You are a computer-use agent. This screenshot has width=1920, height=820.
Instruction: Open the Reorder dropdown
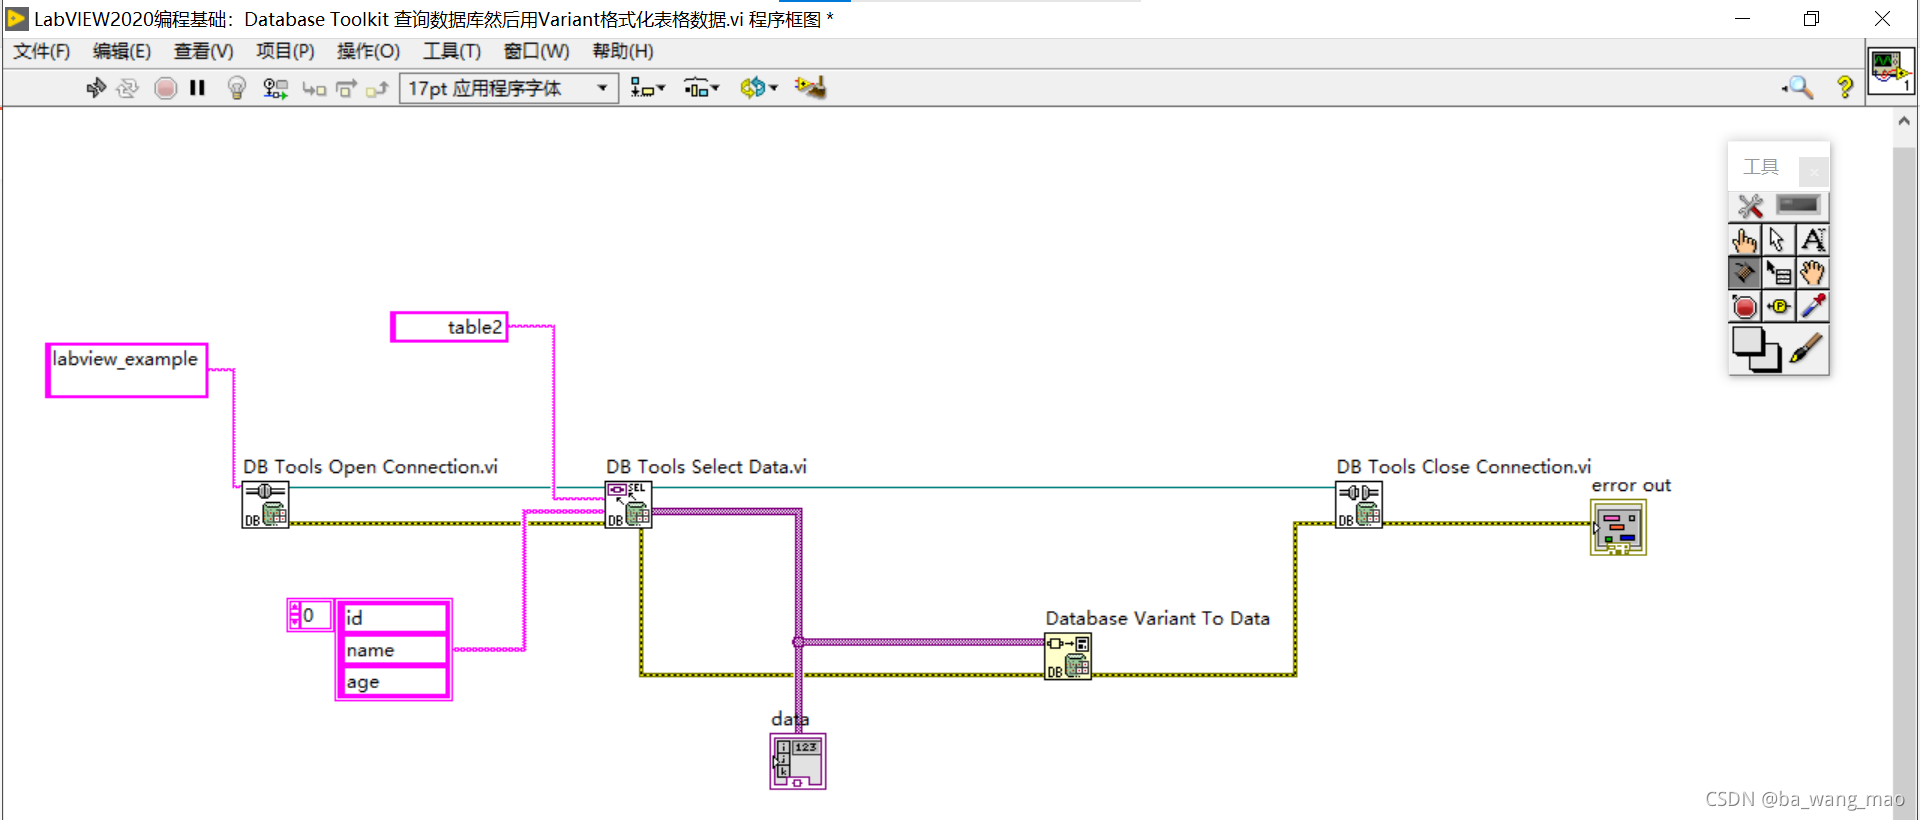(758, 88)
